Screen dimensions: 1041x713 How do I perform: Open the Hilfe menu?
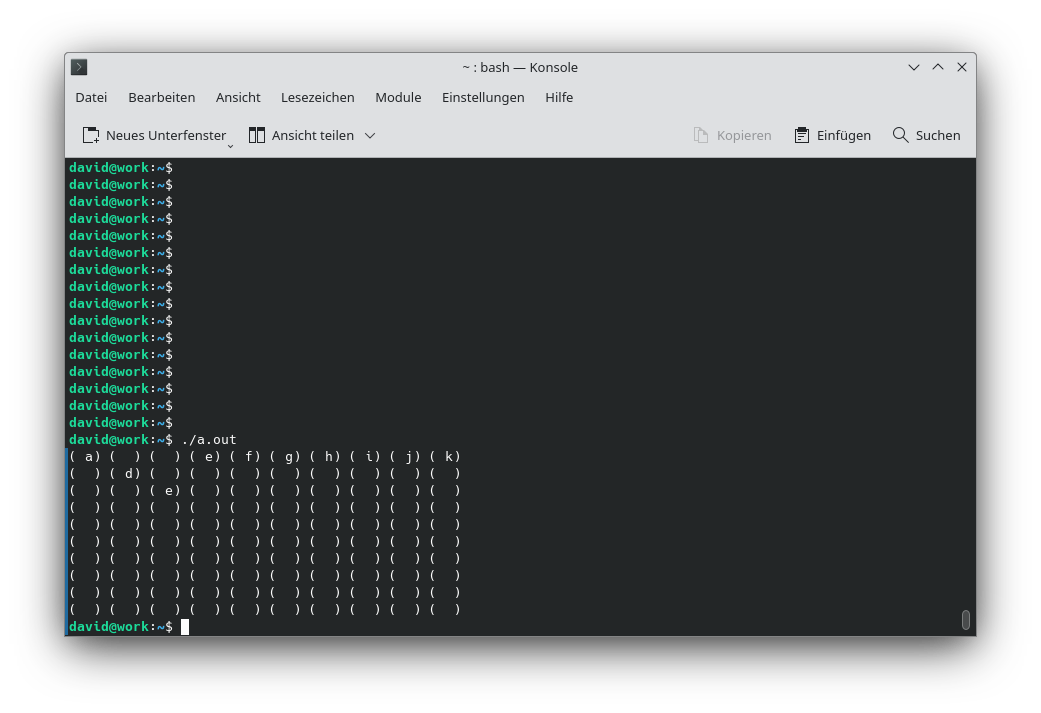coord(559,97)
